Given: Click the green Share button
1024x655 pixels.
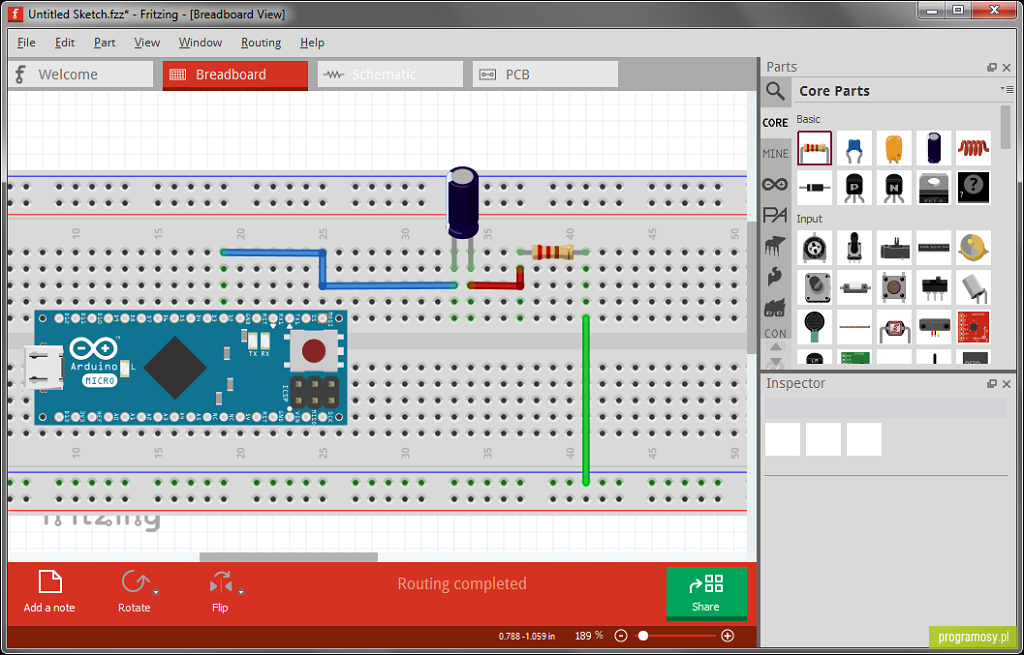Looking at the screenshot, I should [706, 593].
